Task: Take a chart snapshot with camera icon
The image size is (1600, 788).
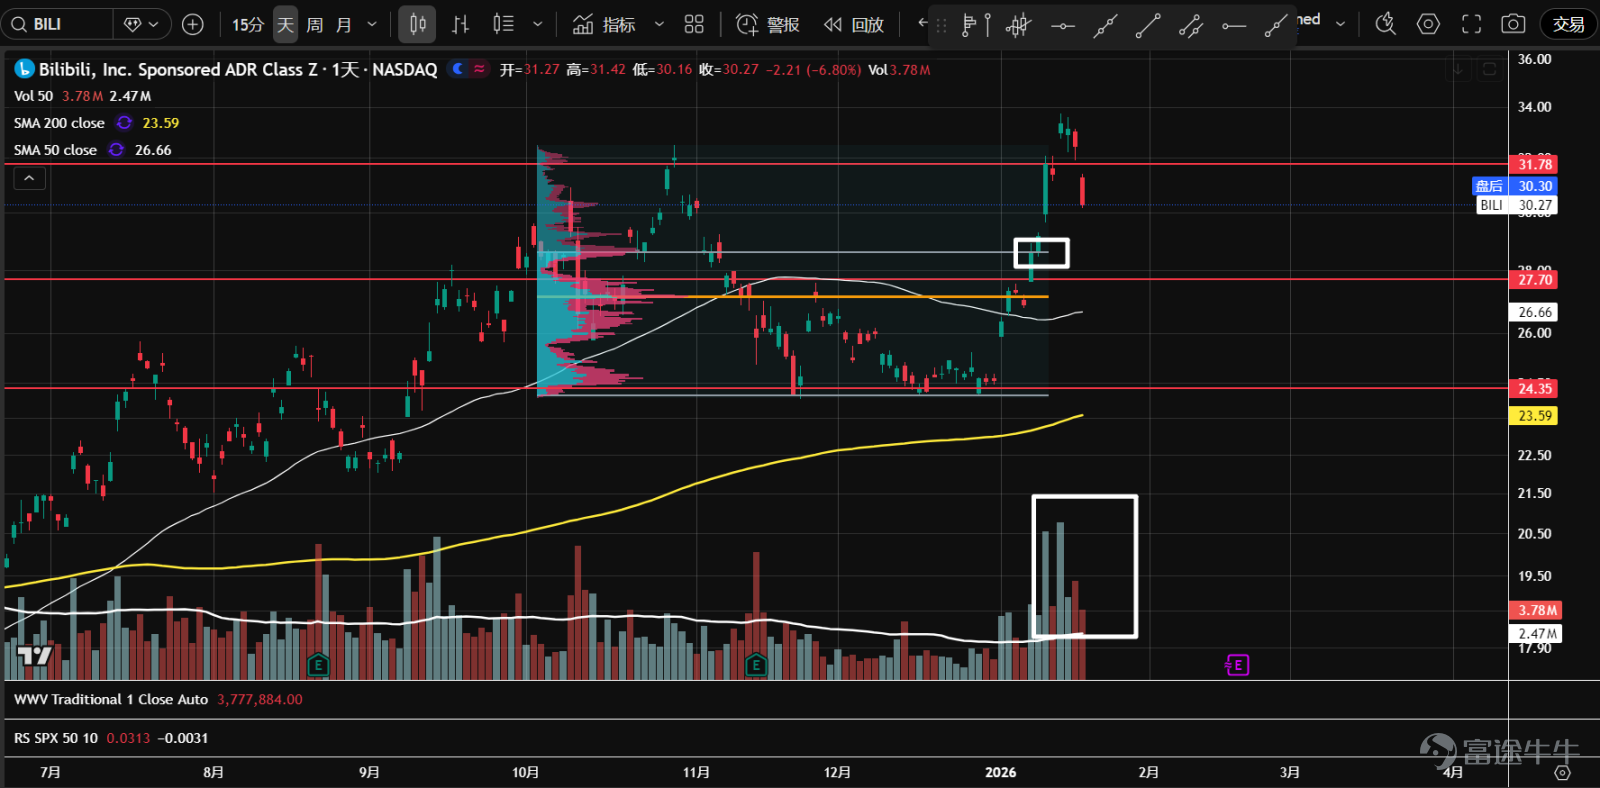Action: tap(1514, 24)
